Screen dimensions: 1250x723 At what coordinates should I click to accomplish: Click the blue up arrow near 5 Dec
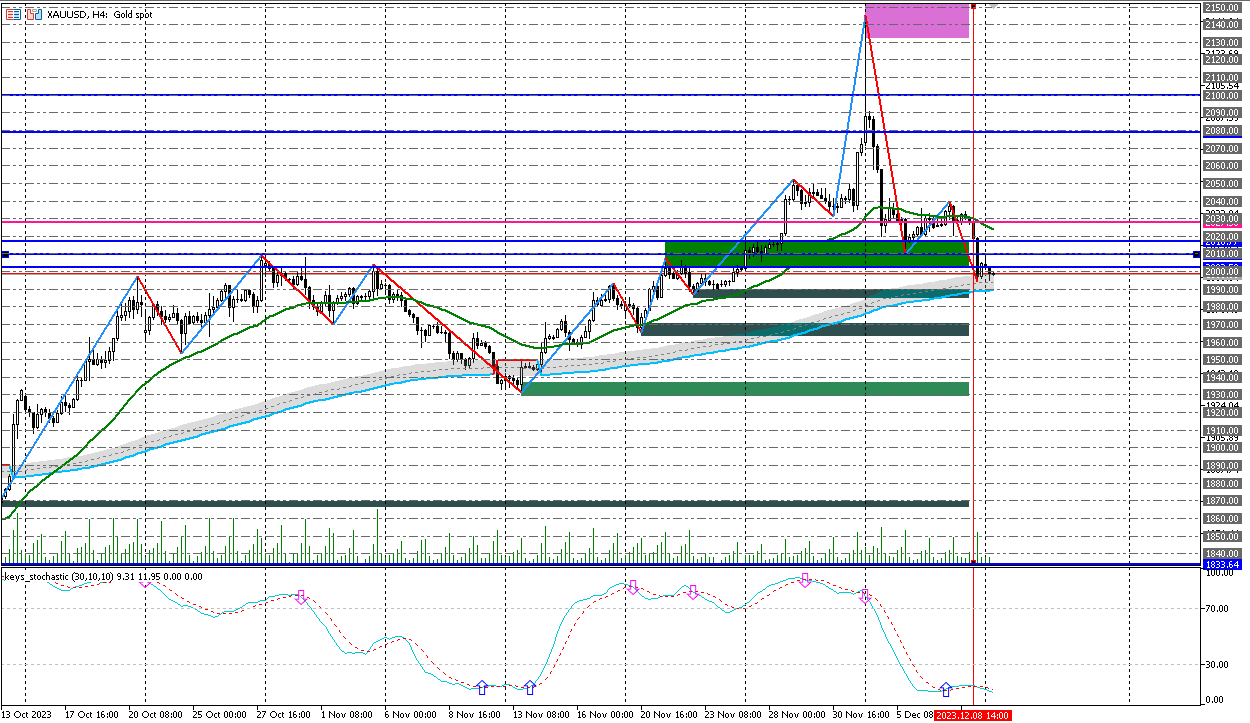click(x=946, y=689)
